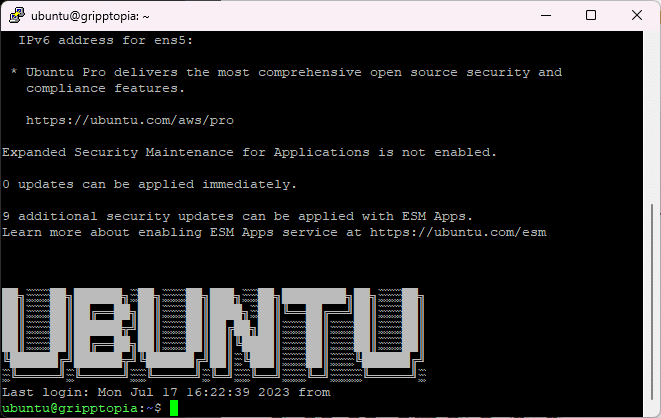Click the 'Ubuntu Pro delivers' bullet line
The height and width of the screenshot is (418, 661).
click(290, 72)
